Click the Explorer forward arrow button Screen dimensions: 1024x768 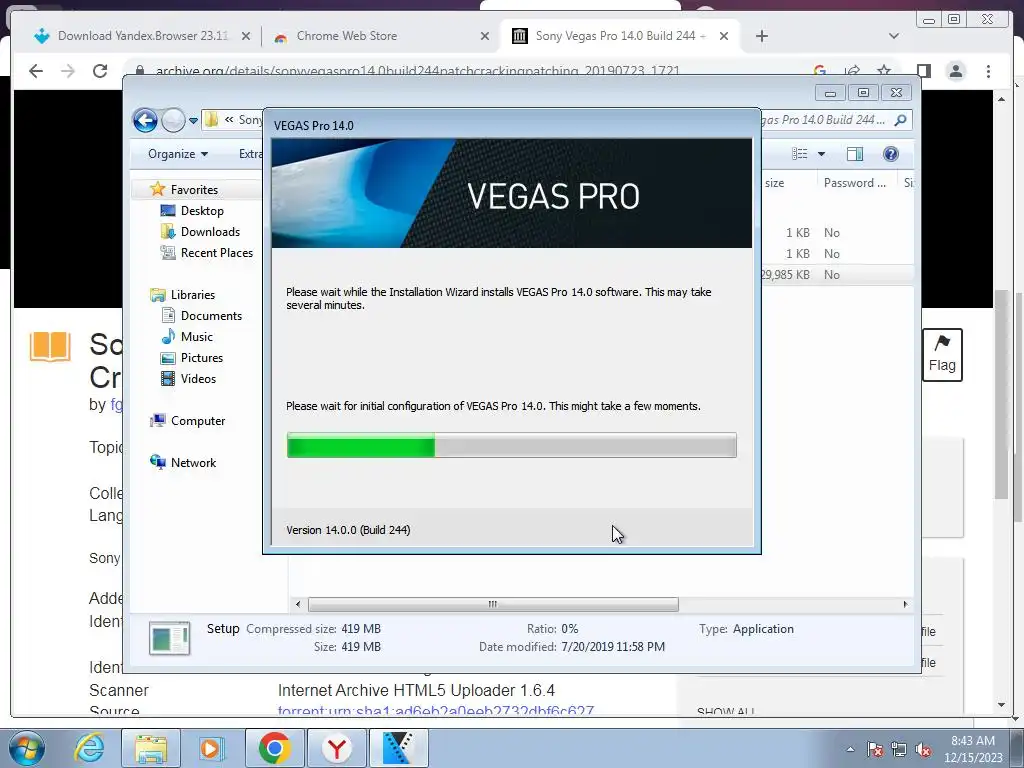click(173, 120)
